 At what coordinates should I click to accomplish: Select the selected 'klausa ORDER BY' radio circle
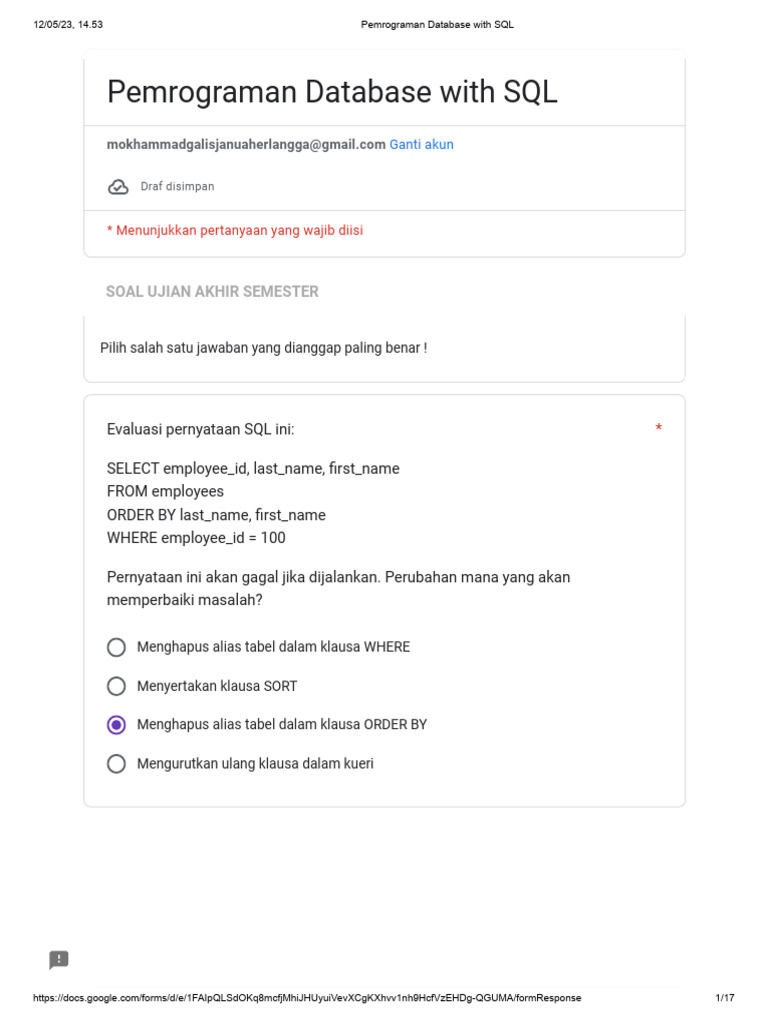coord(116,725)
